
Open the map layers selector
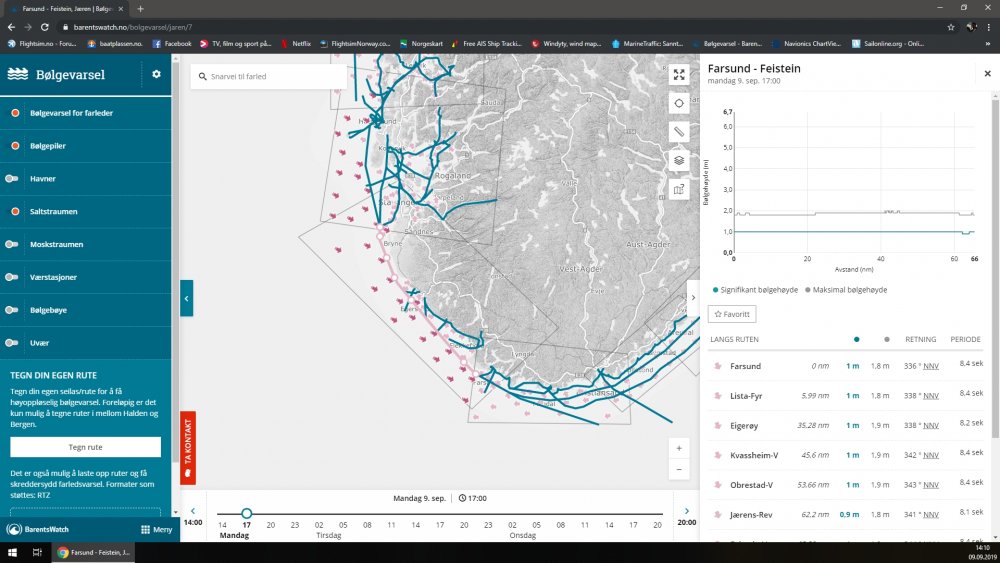tap(679, 161)
